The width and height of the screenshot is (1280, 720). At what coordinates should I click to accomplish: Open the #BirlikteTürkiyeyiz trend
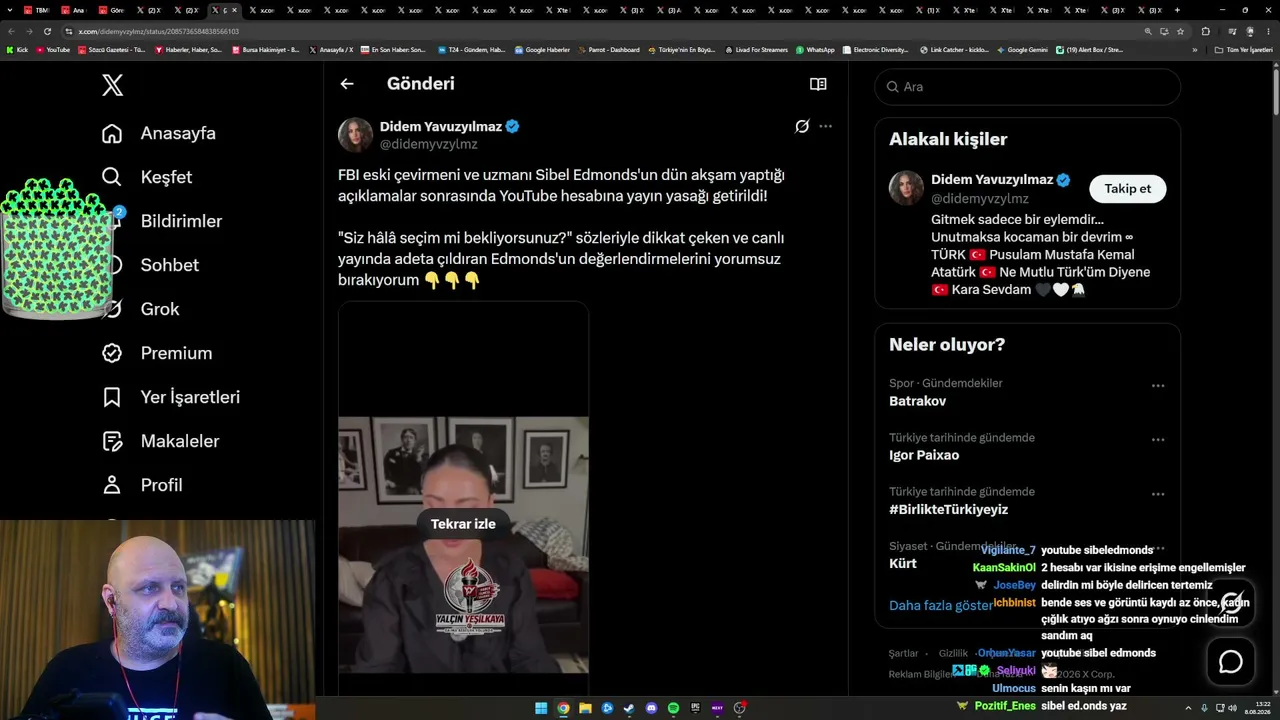pos(948,509)
